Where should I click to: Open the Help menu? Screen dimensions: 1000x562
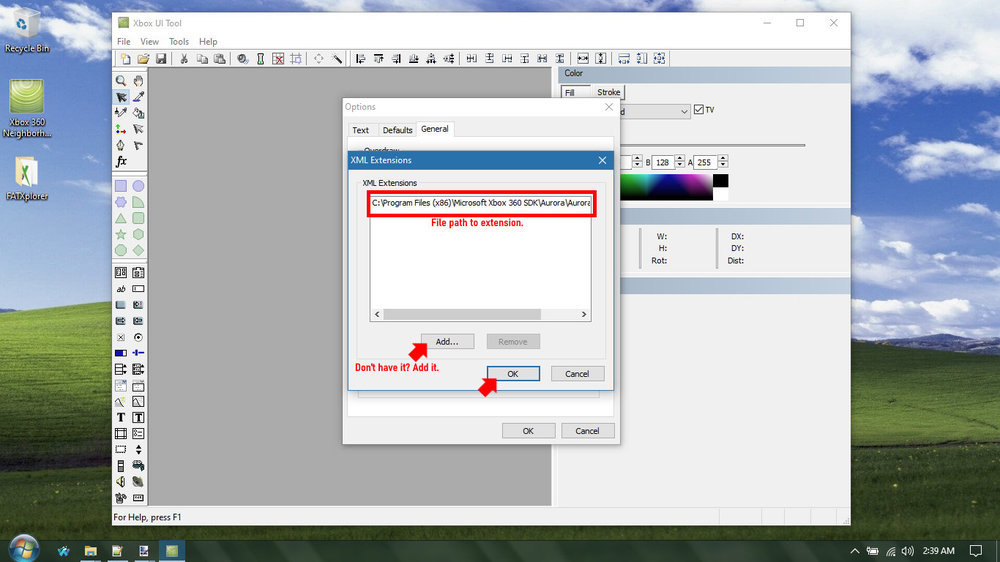208,41
